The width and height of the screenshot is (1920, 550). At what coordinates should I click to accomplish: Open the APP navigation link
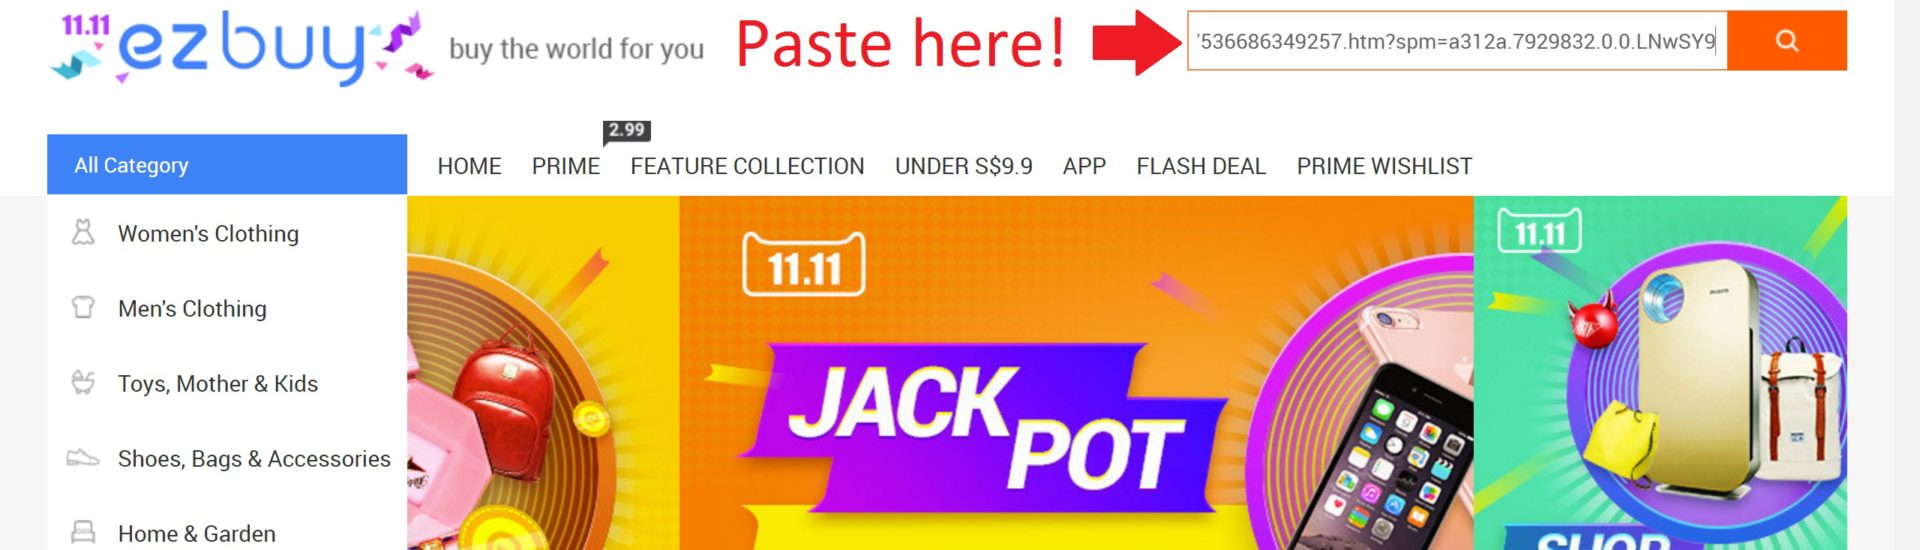(x=1084, y=166)
